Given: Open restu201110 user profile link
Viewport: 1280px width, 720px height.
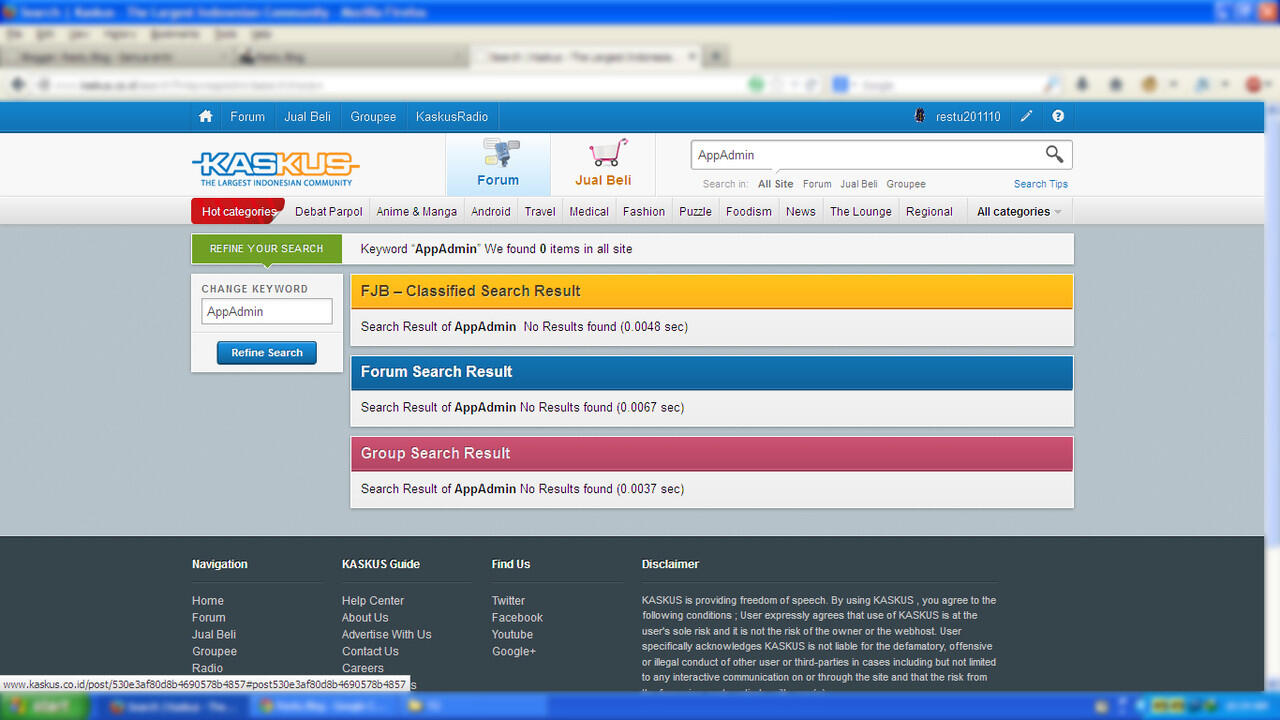Looking at the screenshot, I should pos(968,117).
